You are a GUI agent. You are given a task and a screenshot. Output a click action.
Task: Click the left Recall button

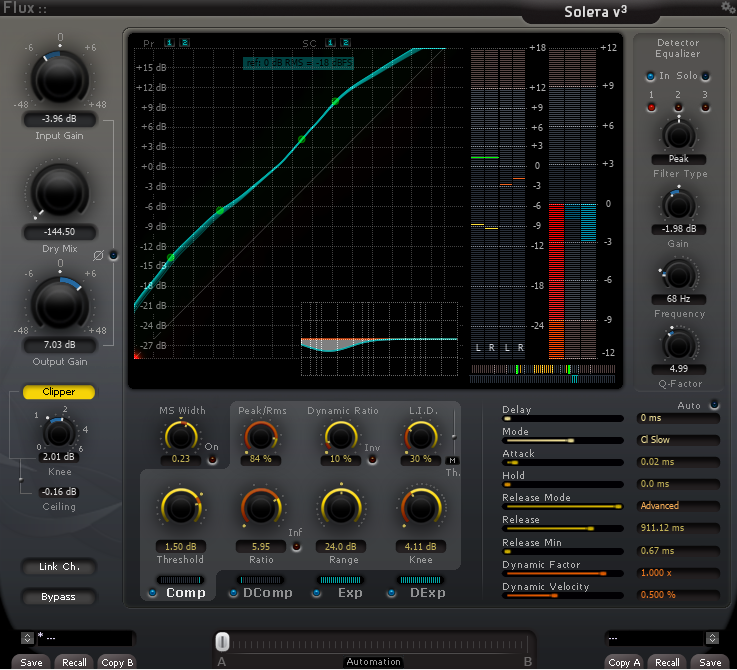point(74,662)
